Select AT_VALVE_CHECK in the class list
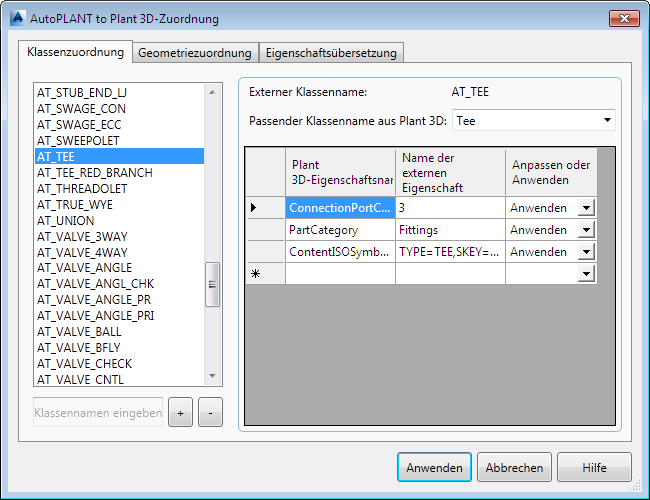The image size is (650, 500). tap(119, 364)
